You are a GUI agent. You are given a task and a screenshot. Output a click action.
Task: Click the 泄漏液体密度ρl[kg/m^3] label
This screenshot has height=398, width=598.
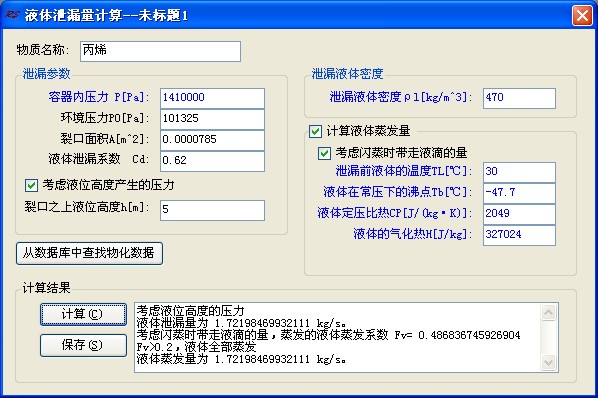[401, 97]
